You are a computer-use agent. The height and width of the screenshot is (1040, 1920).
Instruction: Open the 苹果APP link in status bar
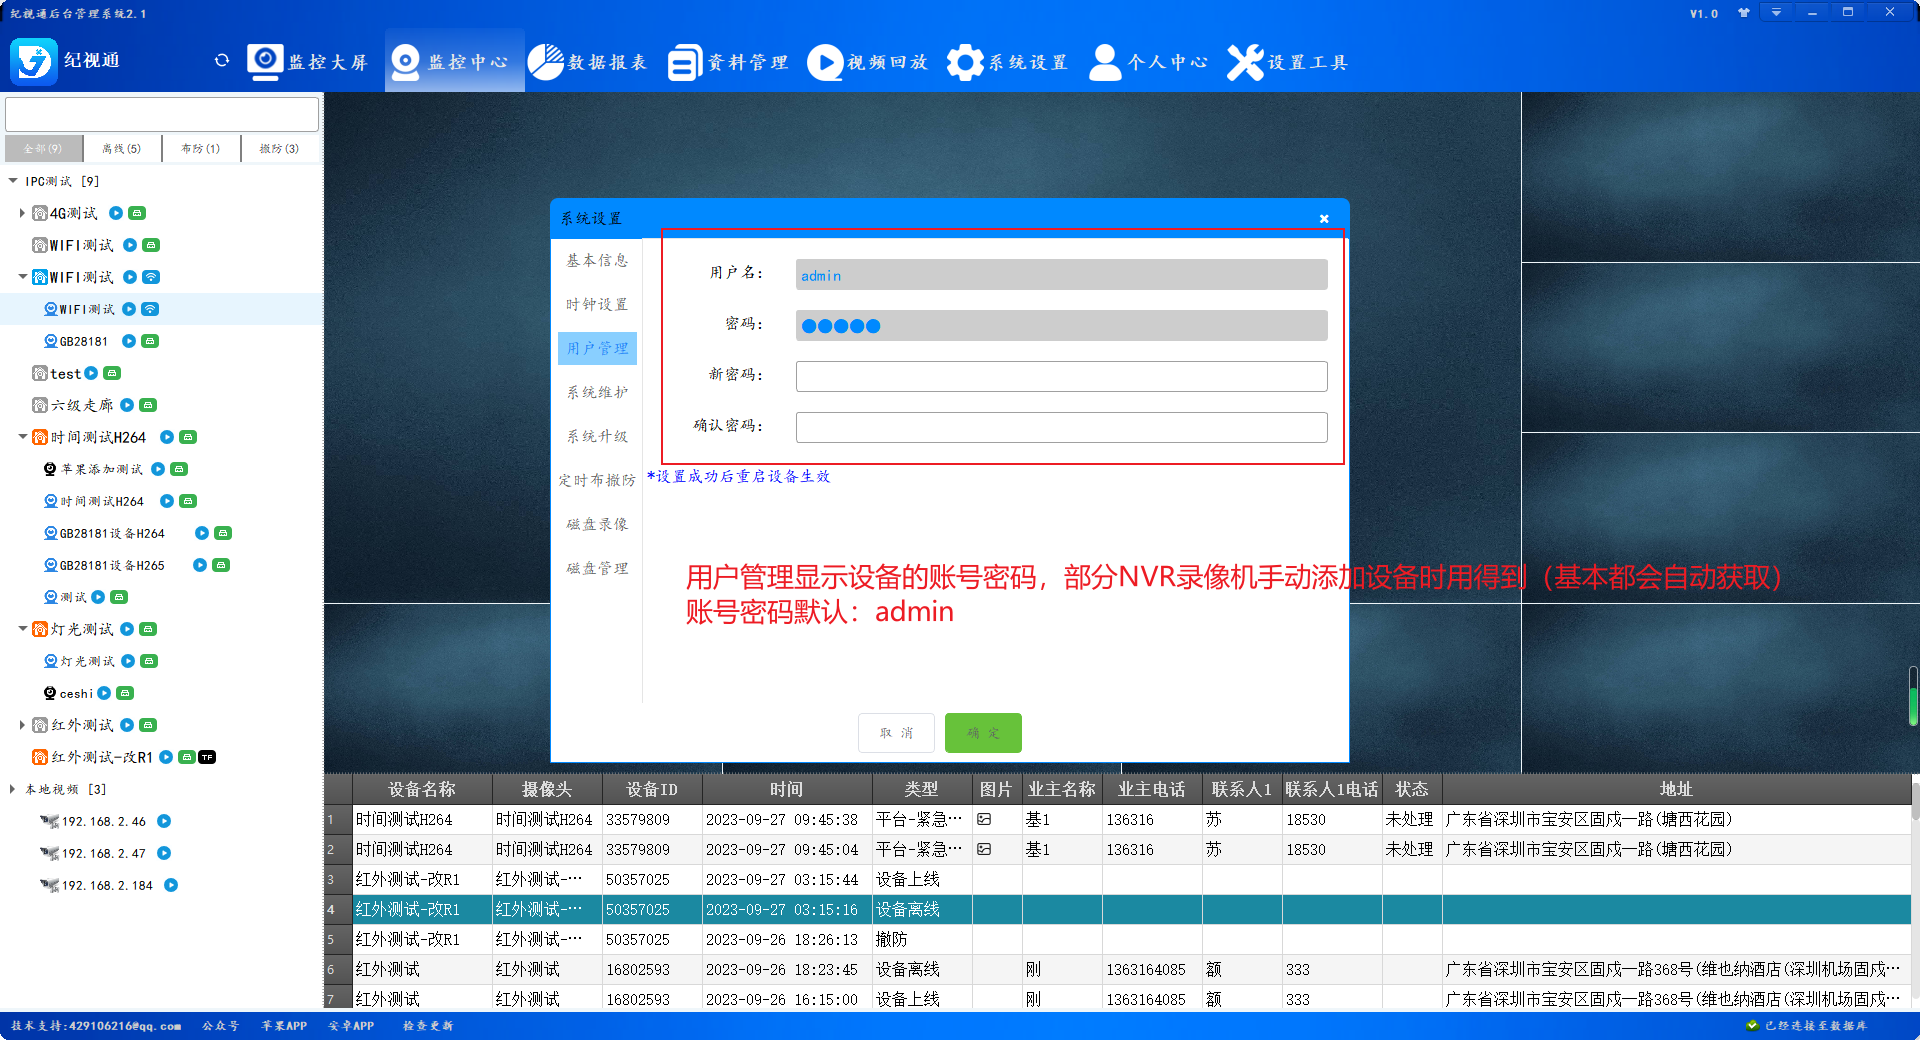click(284, 1026)
